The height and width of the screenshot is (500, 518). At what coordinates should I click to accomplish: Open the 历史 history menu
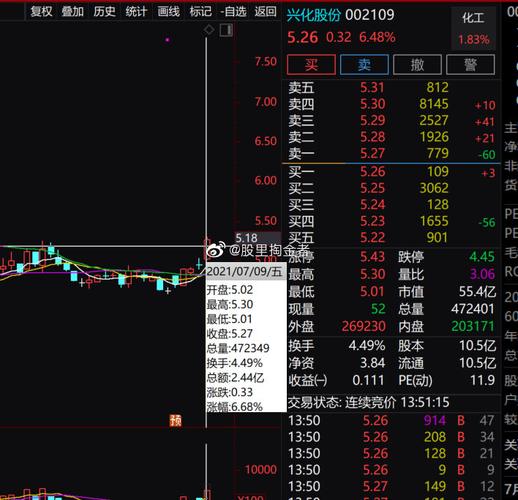(104, 12)
